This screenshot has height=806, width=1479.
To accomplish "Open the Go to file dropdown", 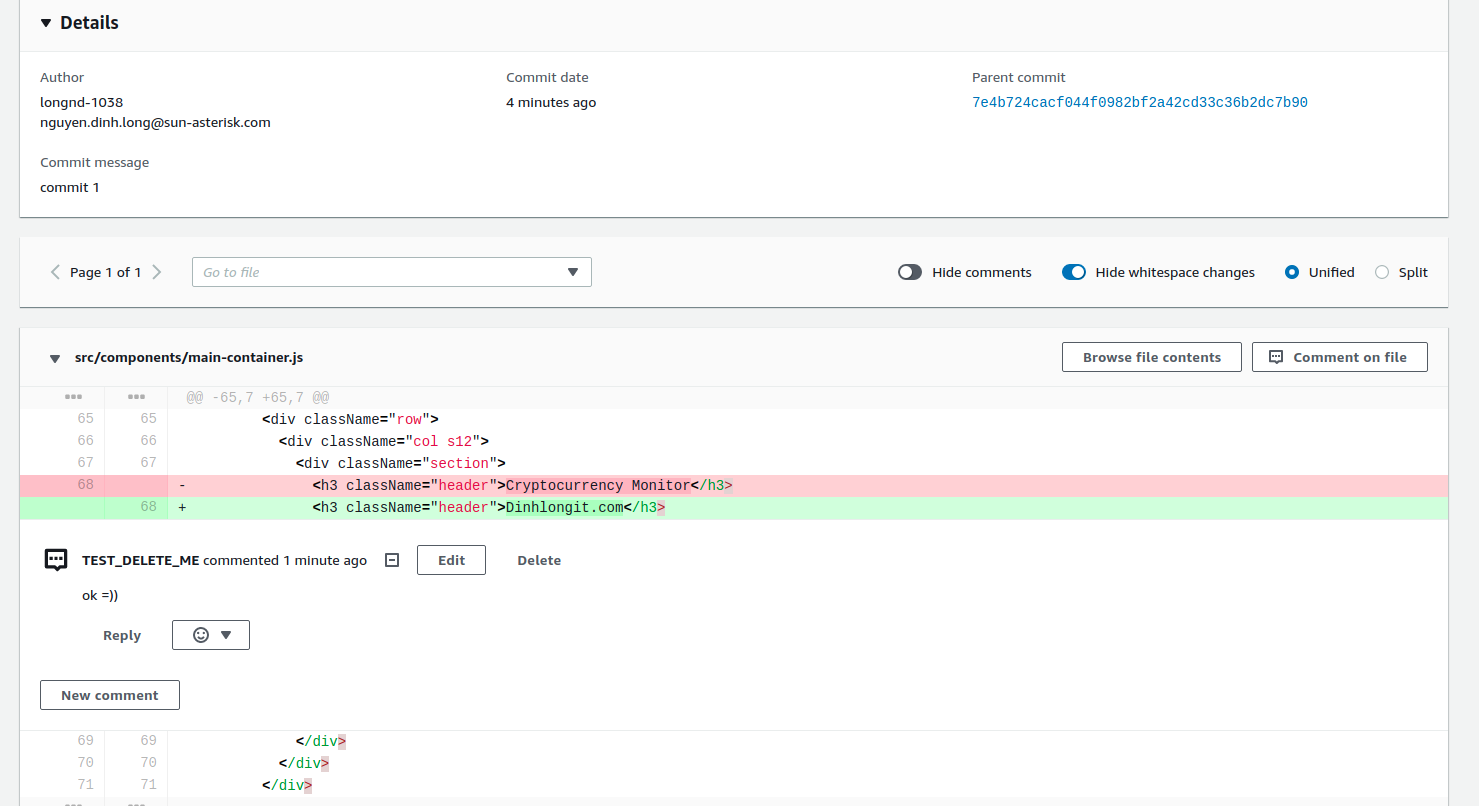I will point(391,272).
